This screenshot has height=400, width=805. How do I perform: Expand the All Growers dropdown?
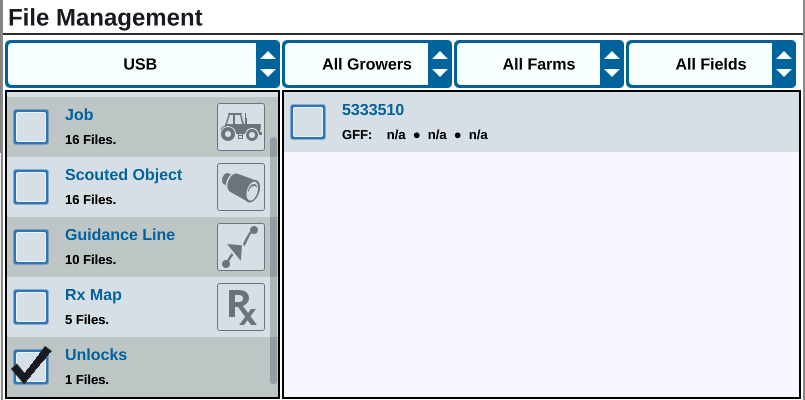pos(368,65)
